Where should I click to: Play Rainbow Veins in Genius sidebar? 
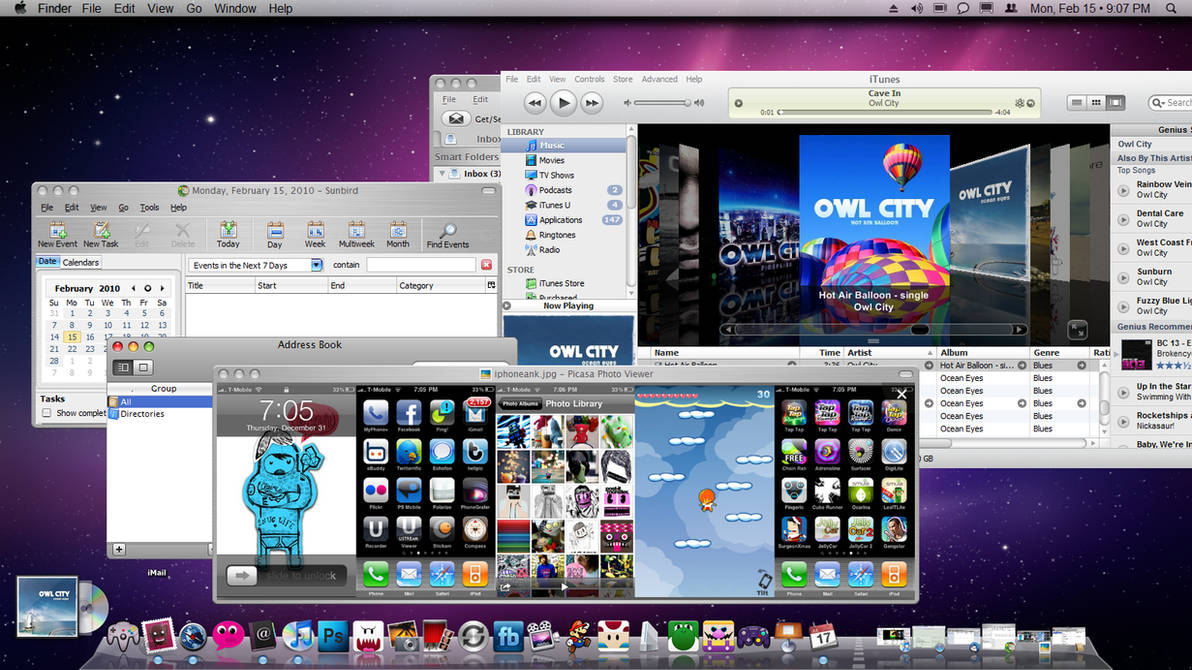[1124, 190]
